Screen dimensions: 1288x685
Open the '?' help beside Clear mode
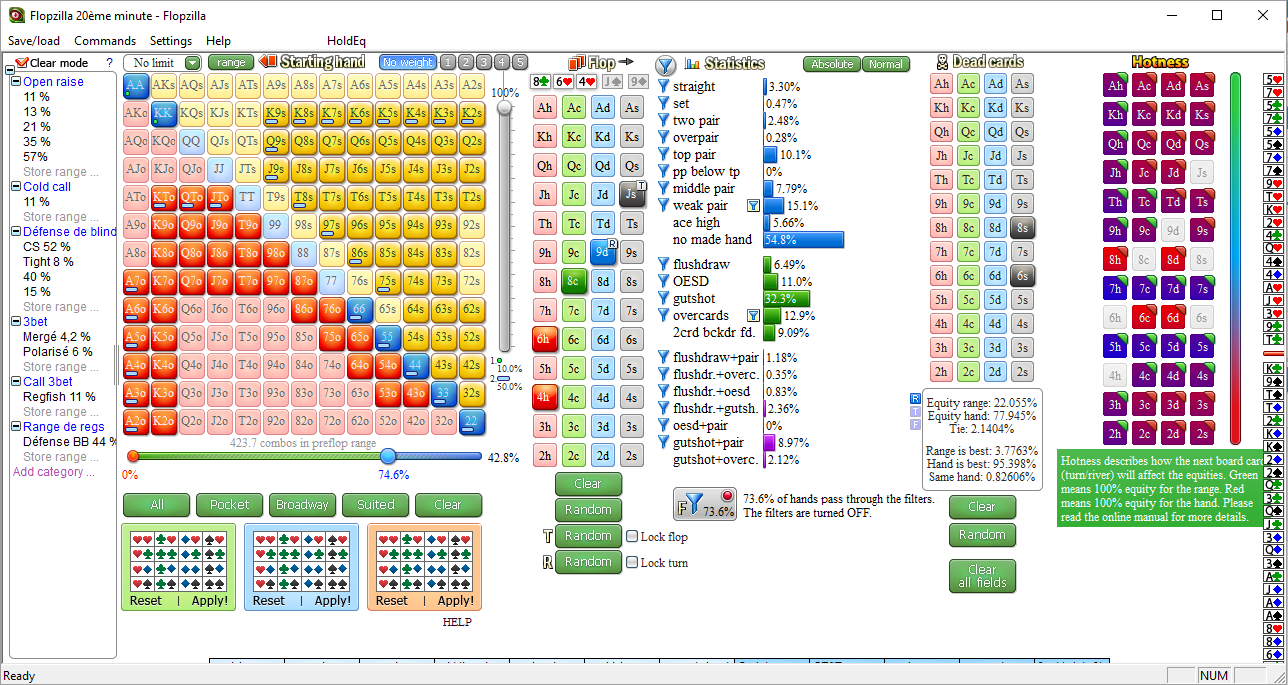[x=109, y=63]
